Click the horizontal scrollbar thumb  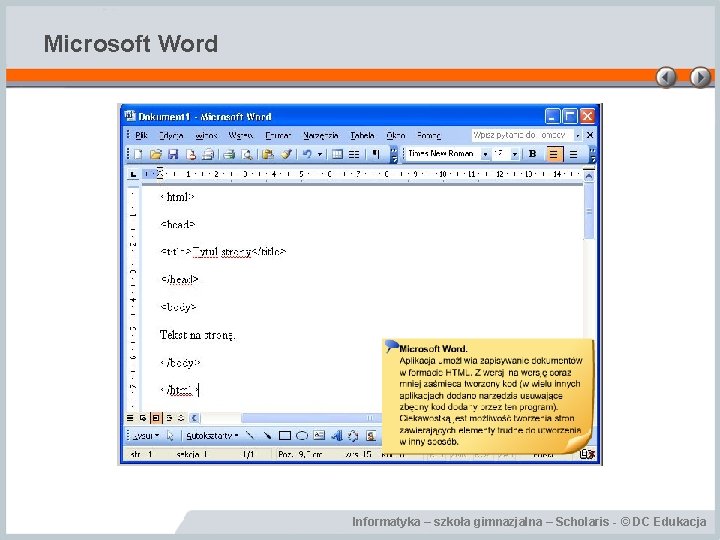[311, 418]
